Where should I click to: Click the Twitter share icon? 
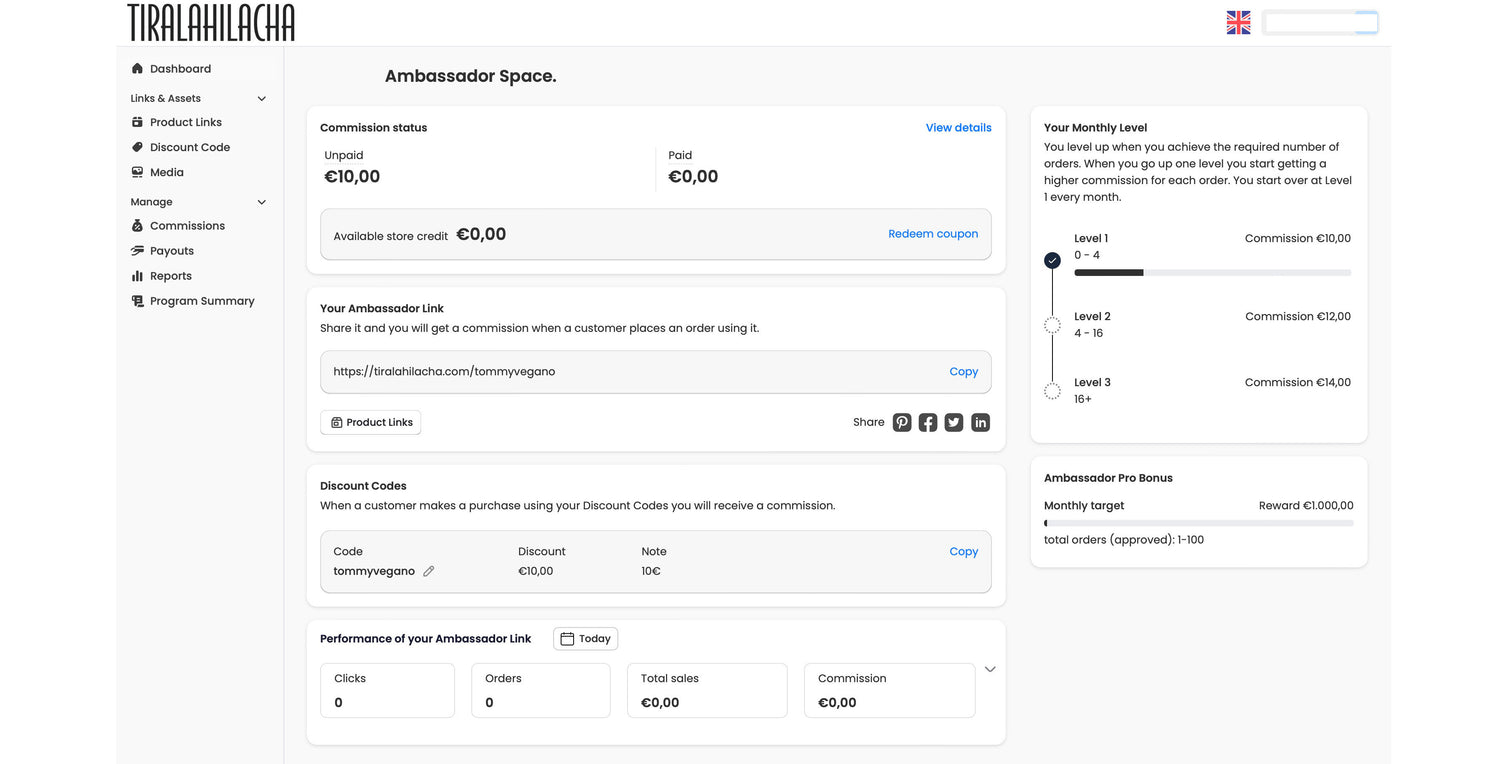coord(954,423)
